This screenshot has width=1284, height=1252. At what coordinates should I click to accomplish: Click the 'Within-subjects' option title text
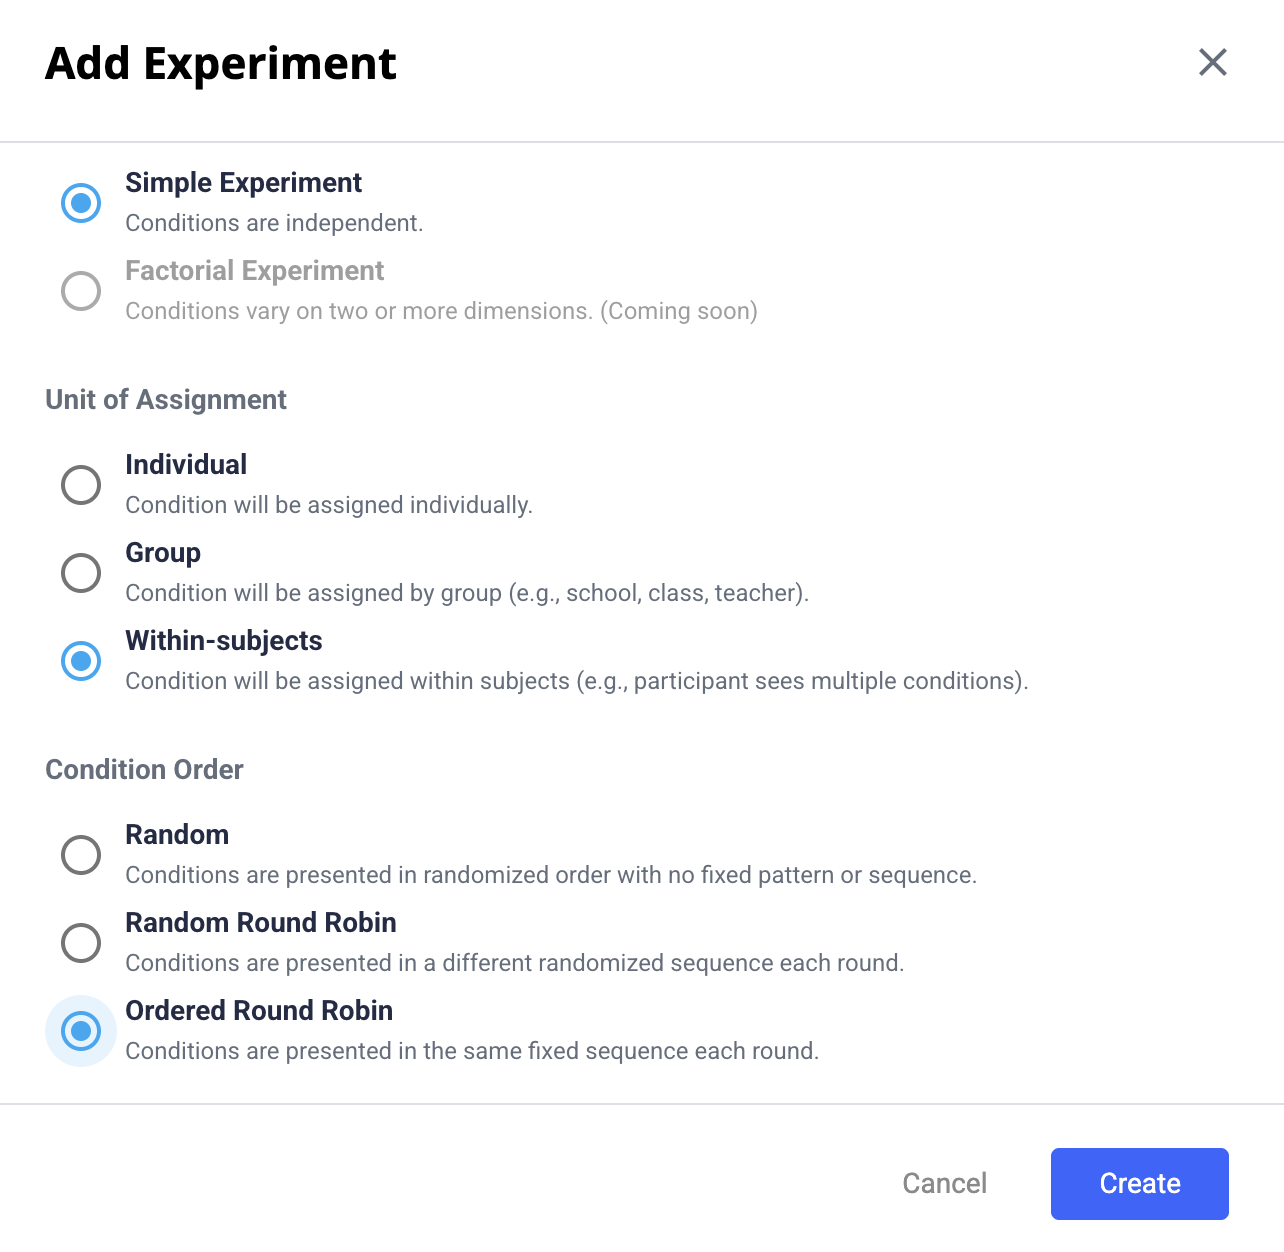[223, 641]
